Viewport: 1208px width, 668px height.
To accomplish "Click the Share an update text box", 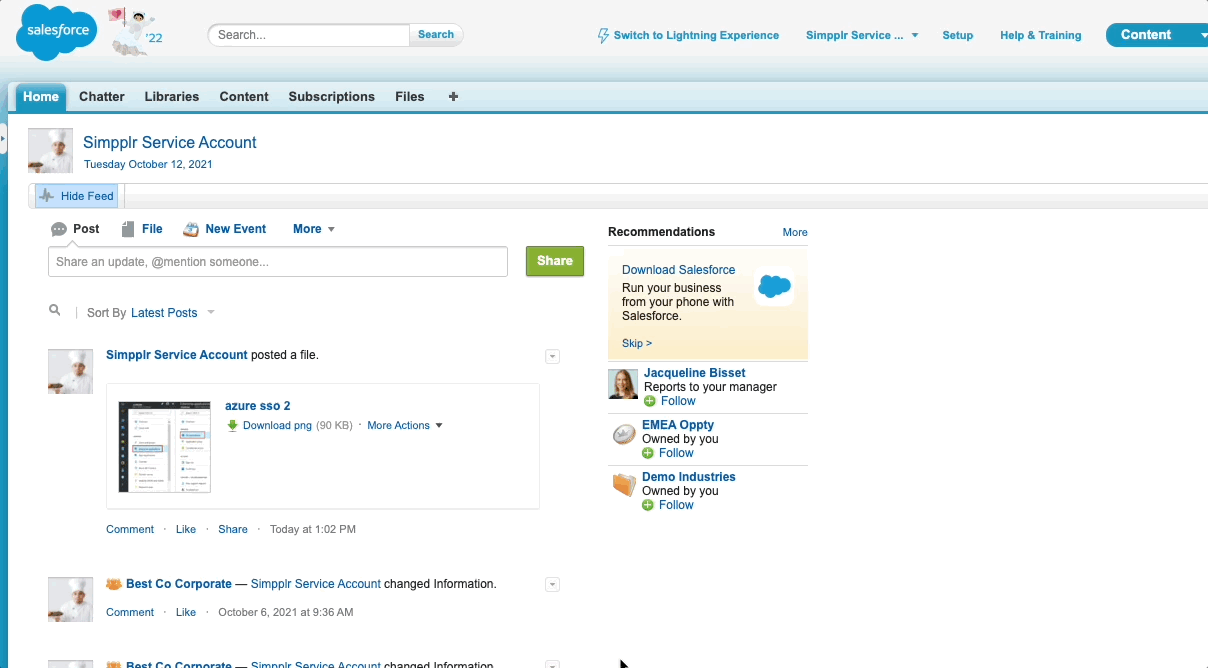I will [278, 262].
